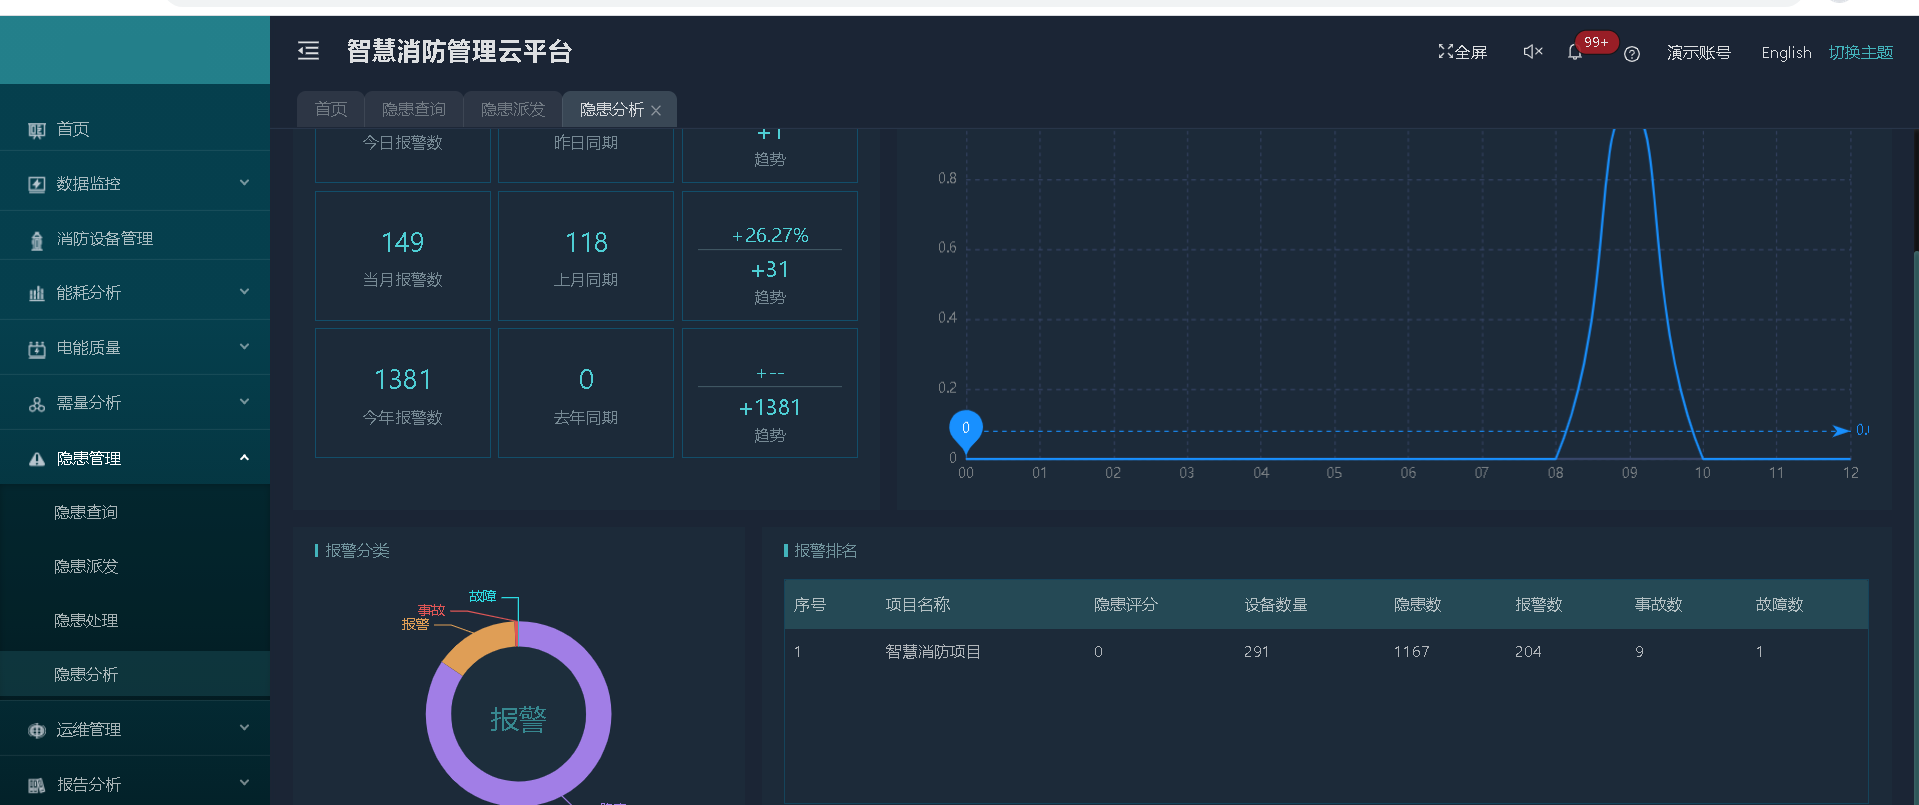Click the 首页 home icon in sidebar
Image resolution: width=1919 pixels, height=805 pixels.
point(37,130)
